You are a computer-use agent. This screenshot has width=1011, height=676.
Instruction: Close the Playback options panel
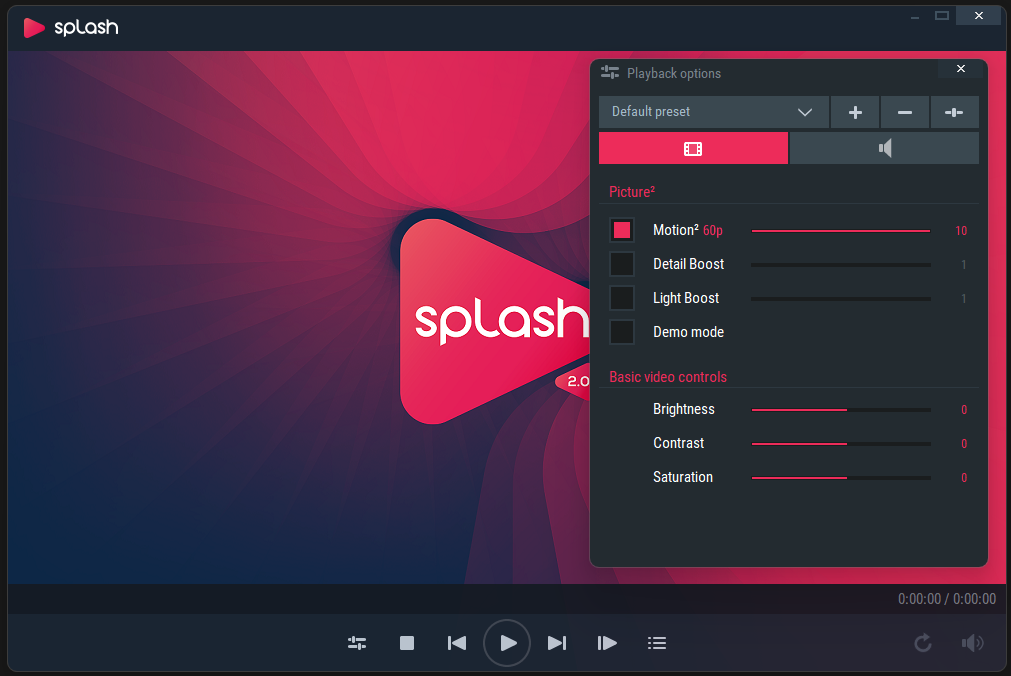pos(961,68)
